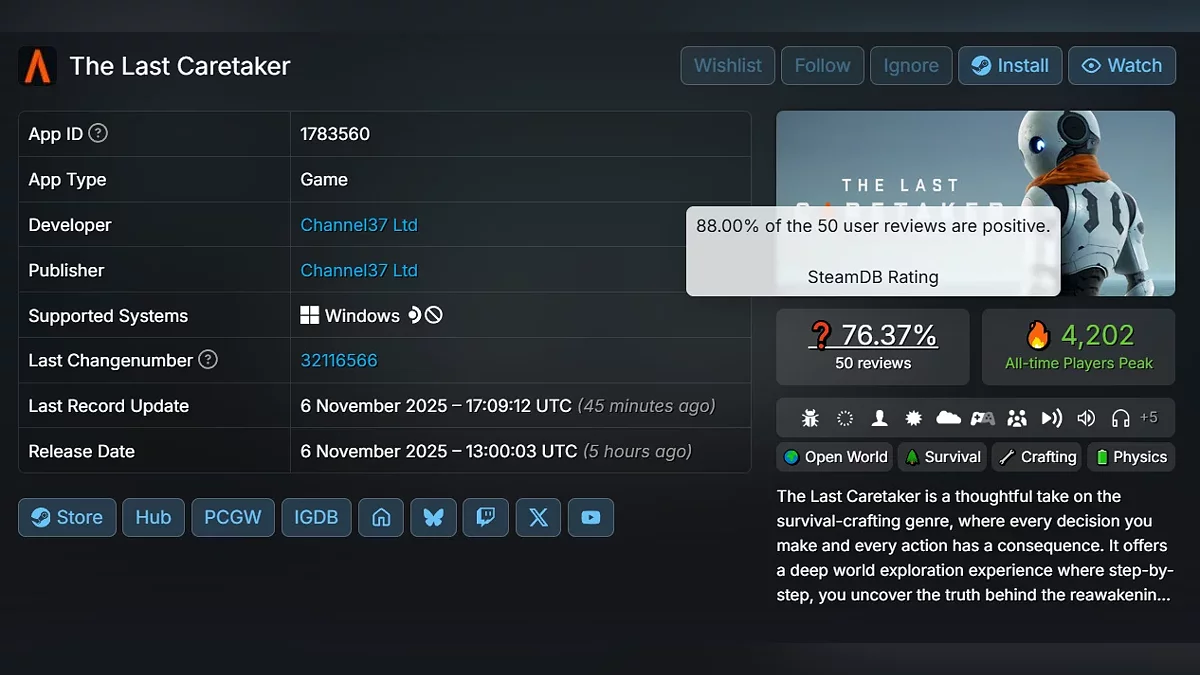Image resolution: width=1200 pixels, height=675 pixels.
Task: Expand the +5 additional features
Action: click(x=1149, y=418)
